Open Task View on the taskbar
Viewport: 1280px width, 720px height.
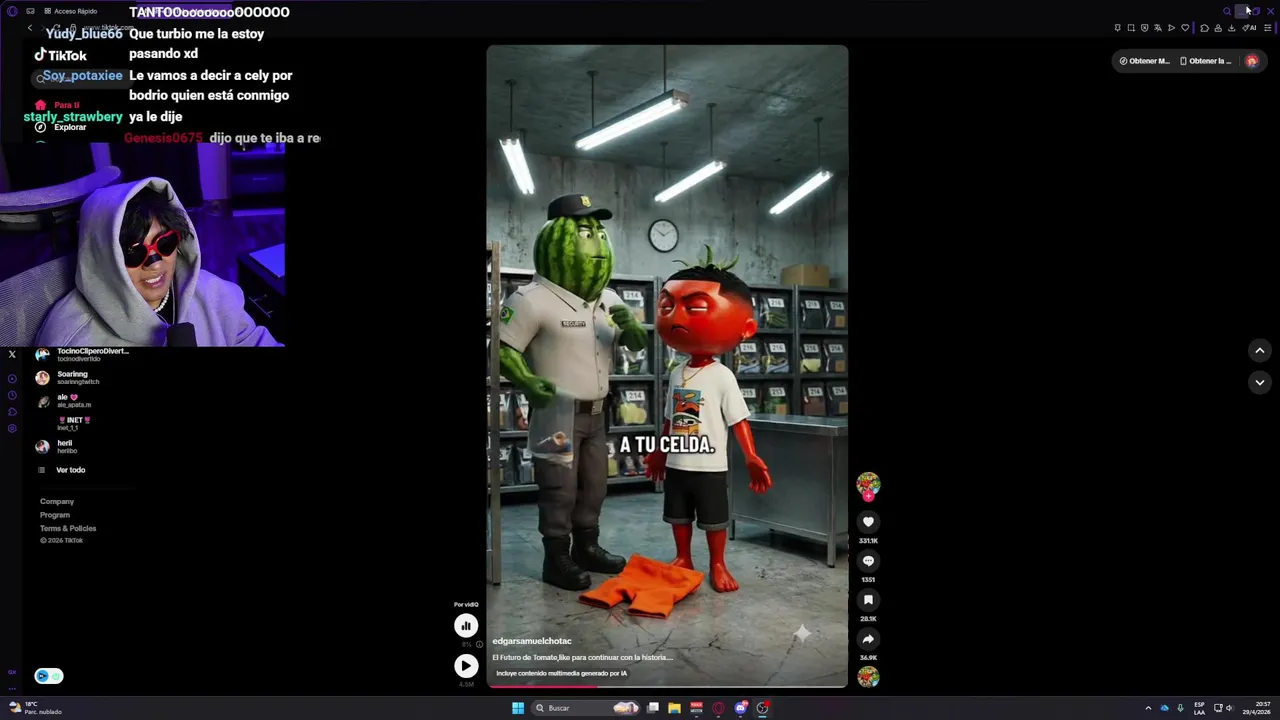coord(653,708)
